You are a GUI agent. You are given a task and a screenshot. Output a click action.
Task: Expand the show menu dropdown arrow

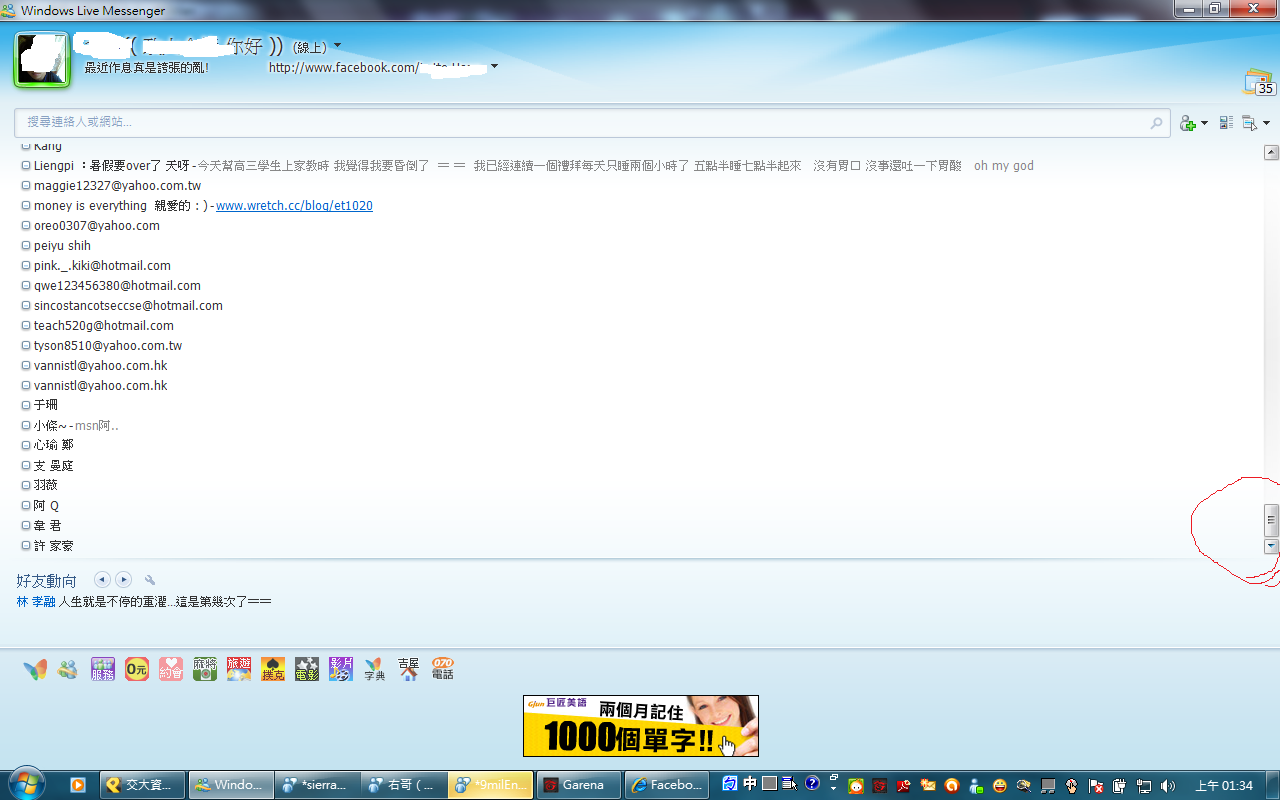tap(1266, 124)
